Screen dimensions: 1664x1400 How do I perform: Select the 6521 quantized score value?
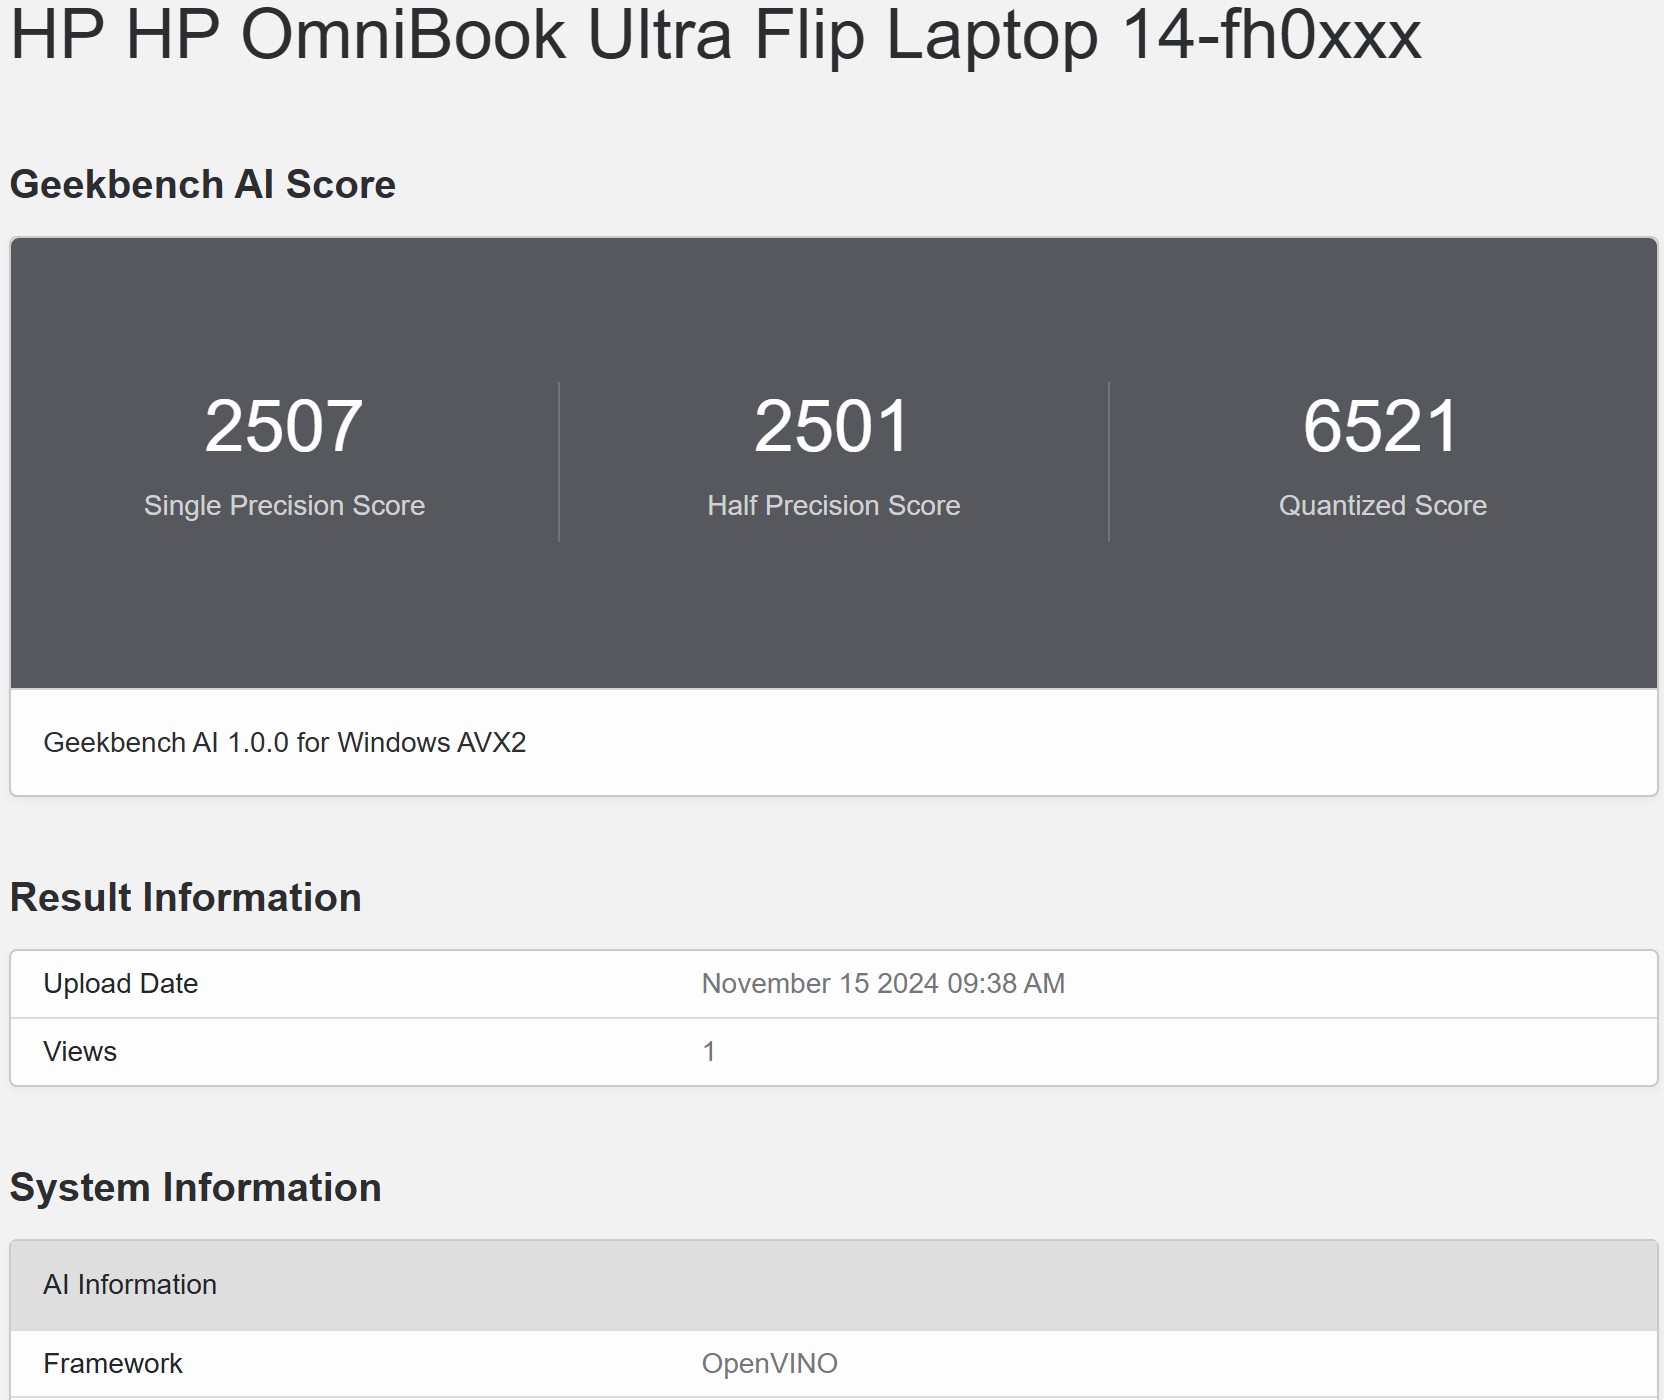point(1382,427)
